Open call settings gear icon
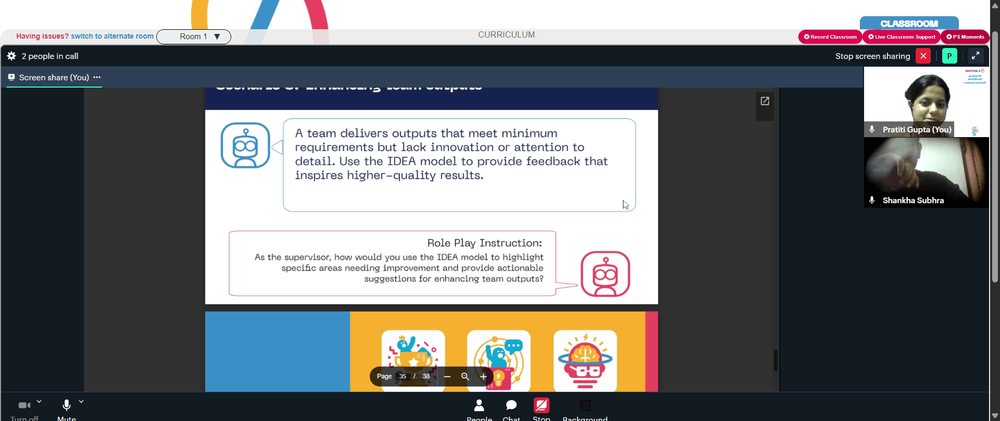This screenshot has width=1000, height=421. point(11,56)
